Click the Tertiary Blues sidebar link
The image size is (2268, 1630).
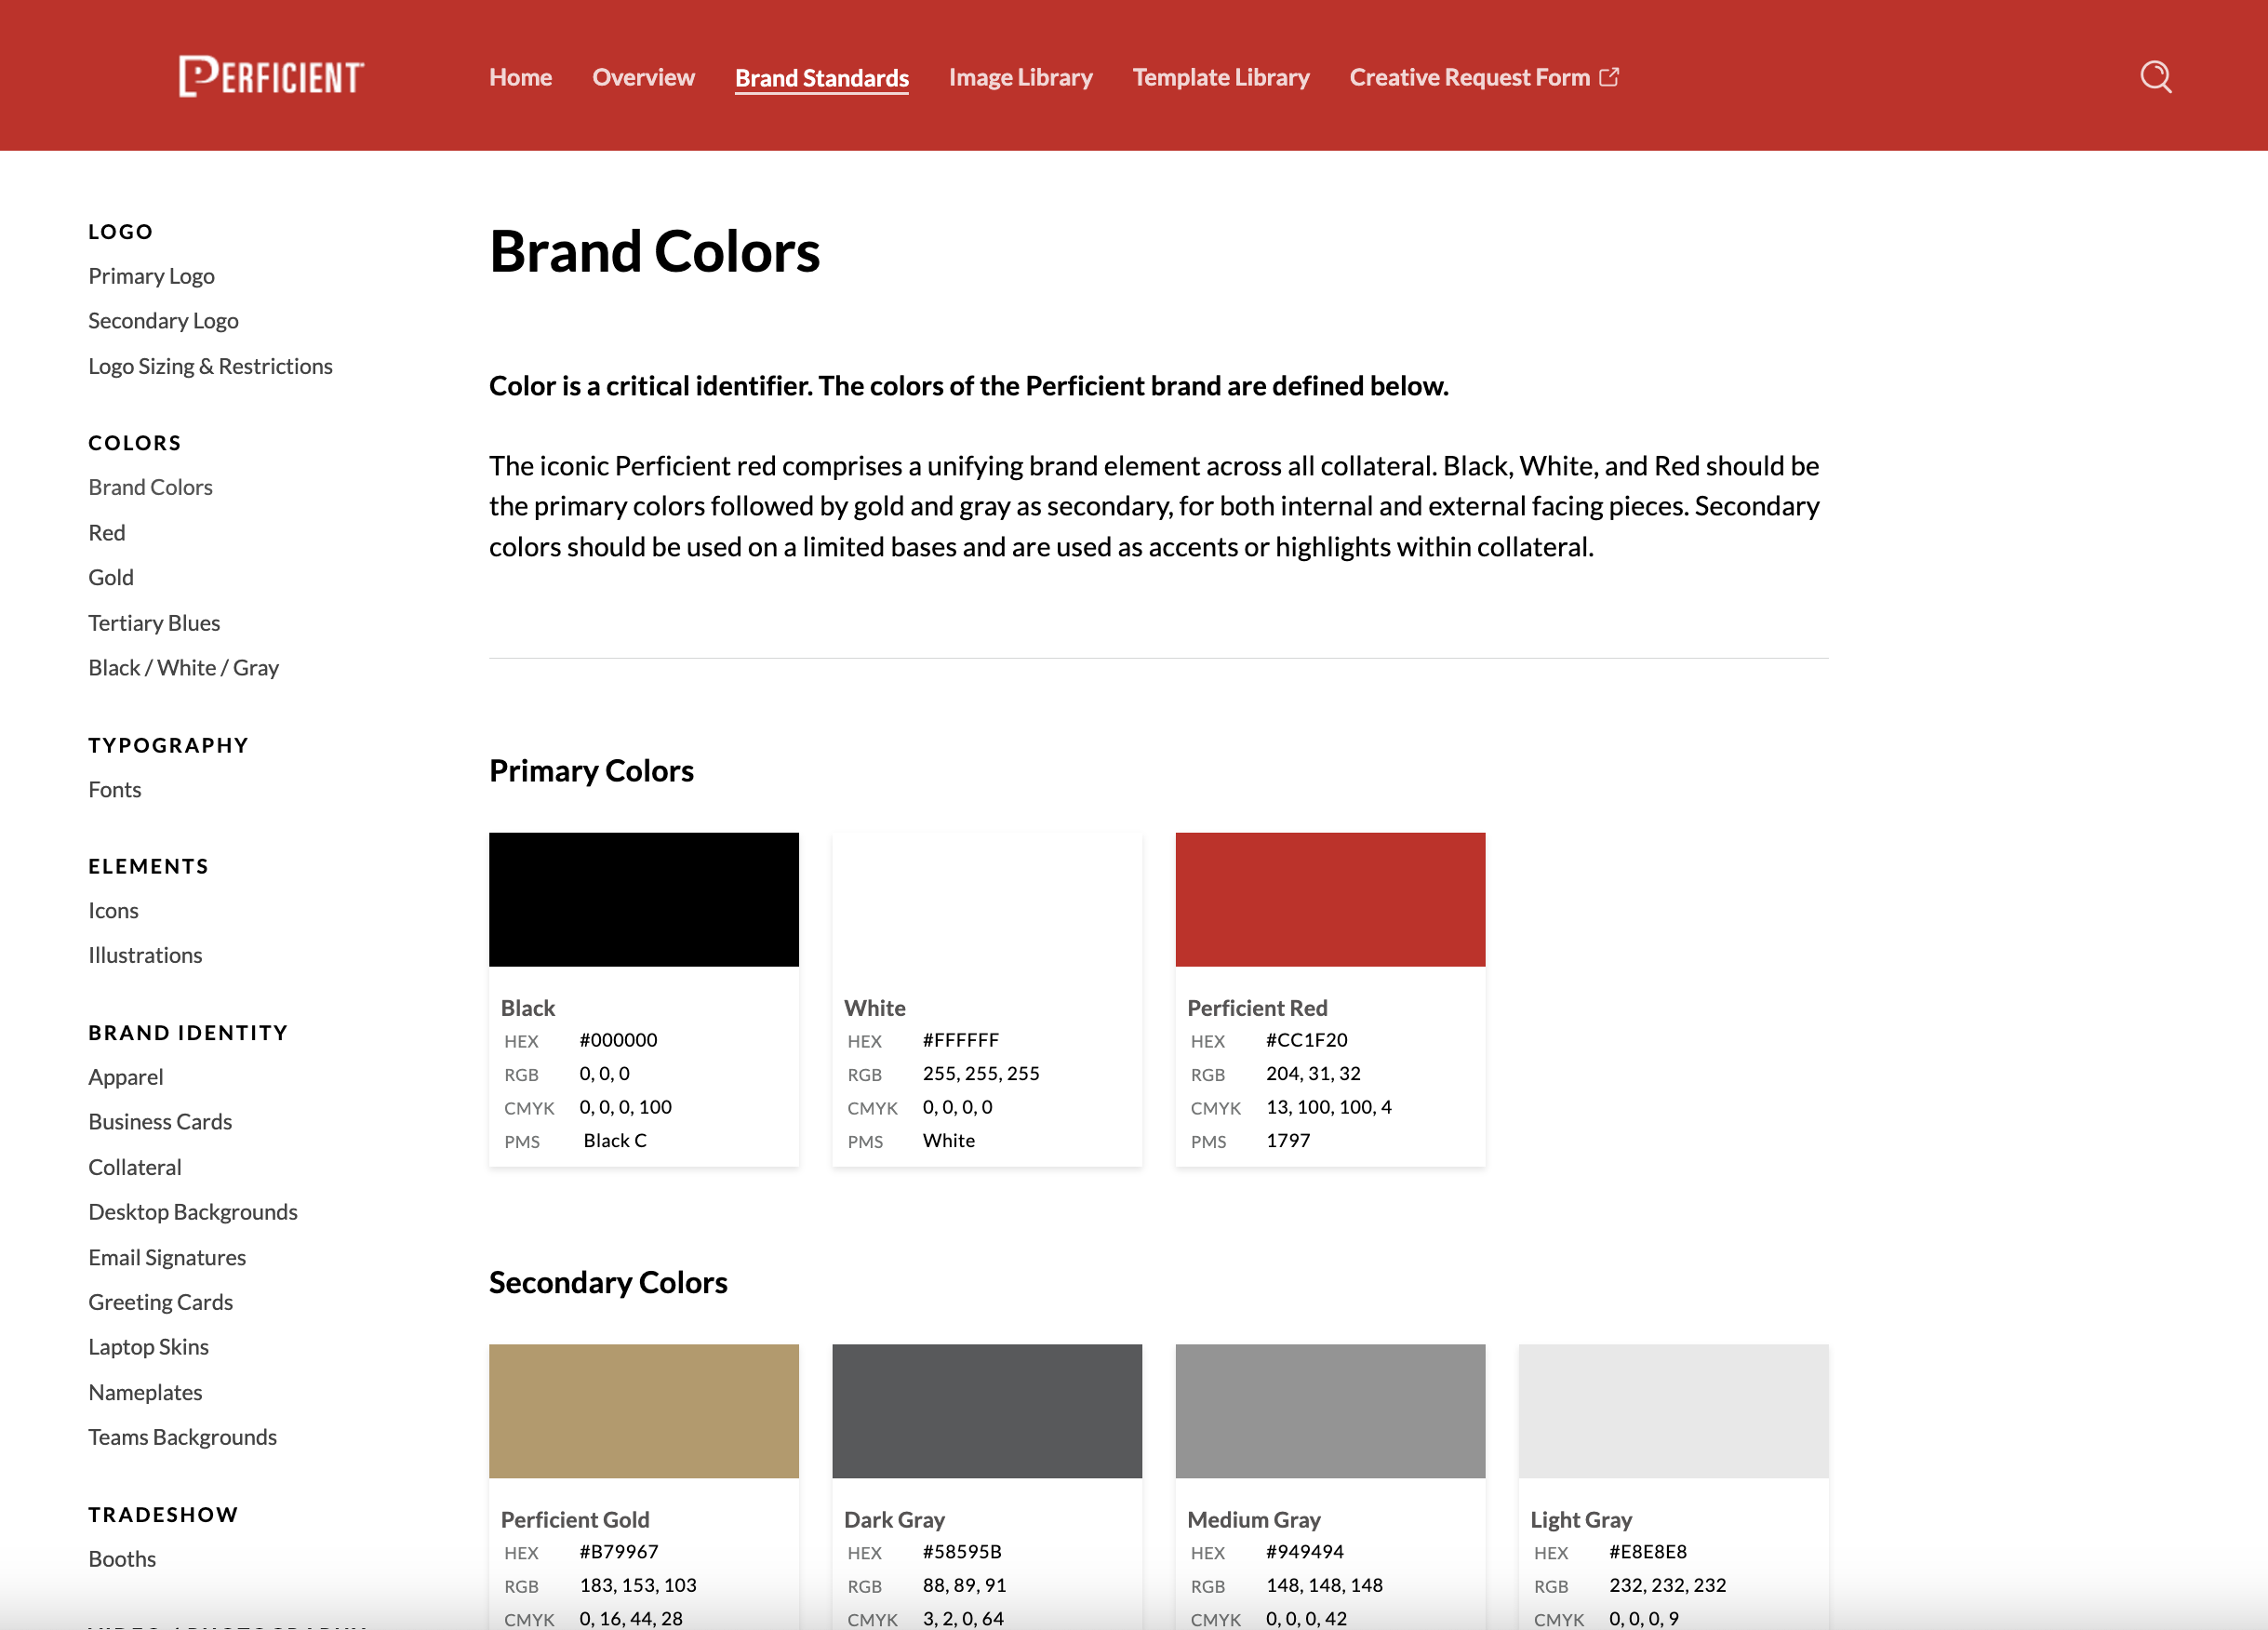[155, 621]
